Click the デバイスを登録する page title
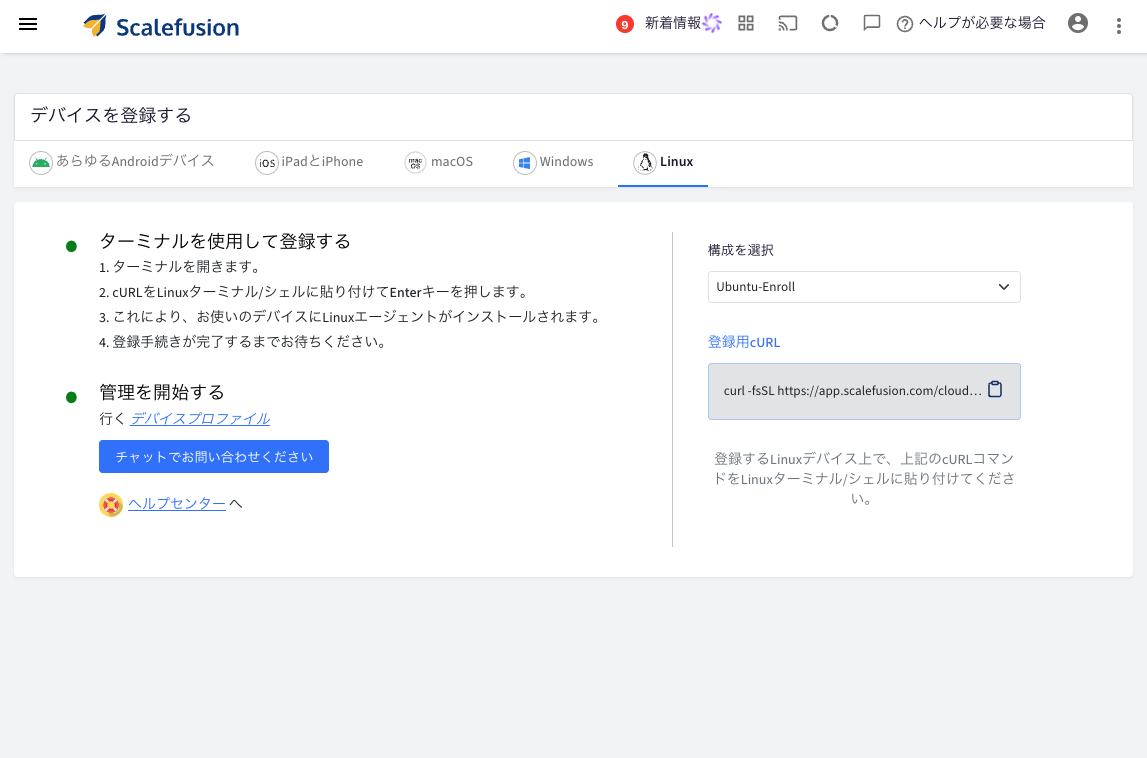Viewport: 1147px width, 758px height. tap(110, 116)
